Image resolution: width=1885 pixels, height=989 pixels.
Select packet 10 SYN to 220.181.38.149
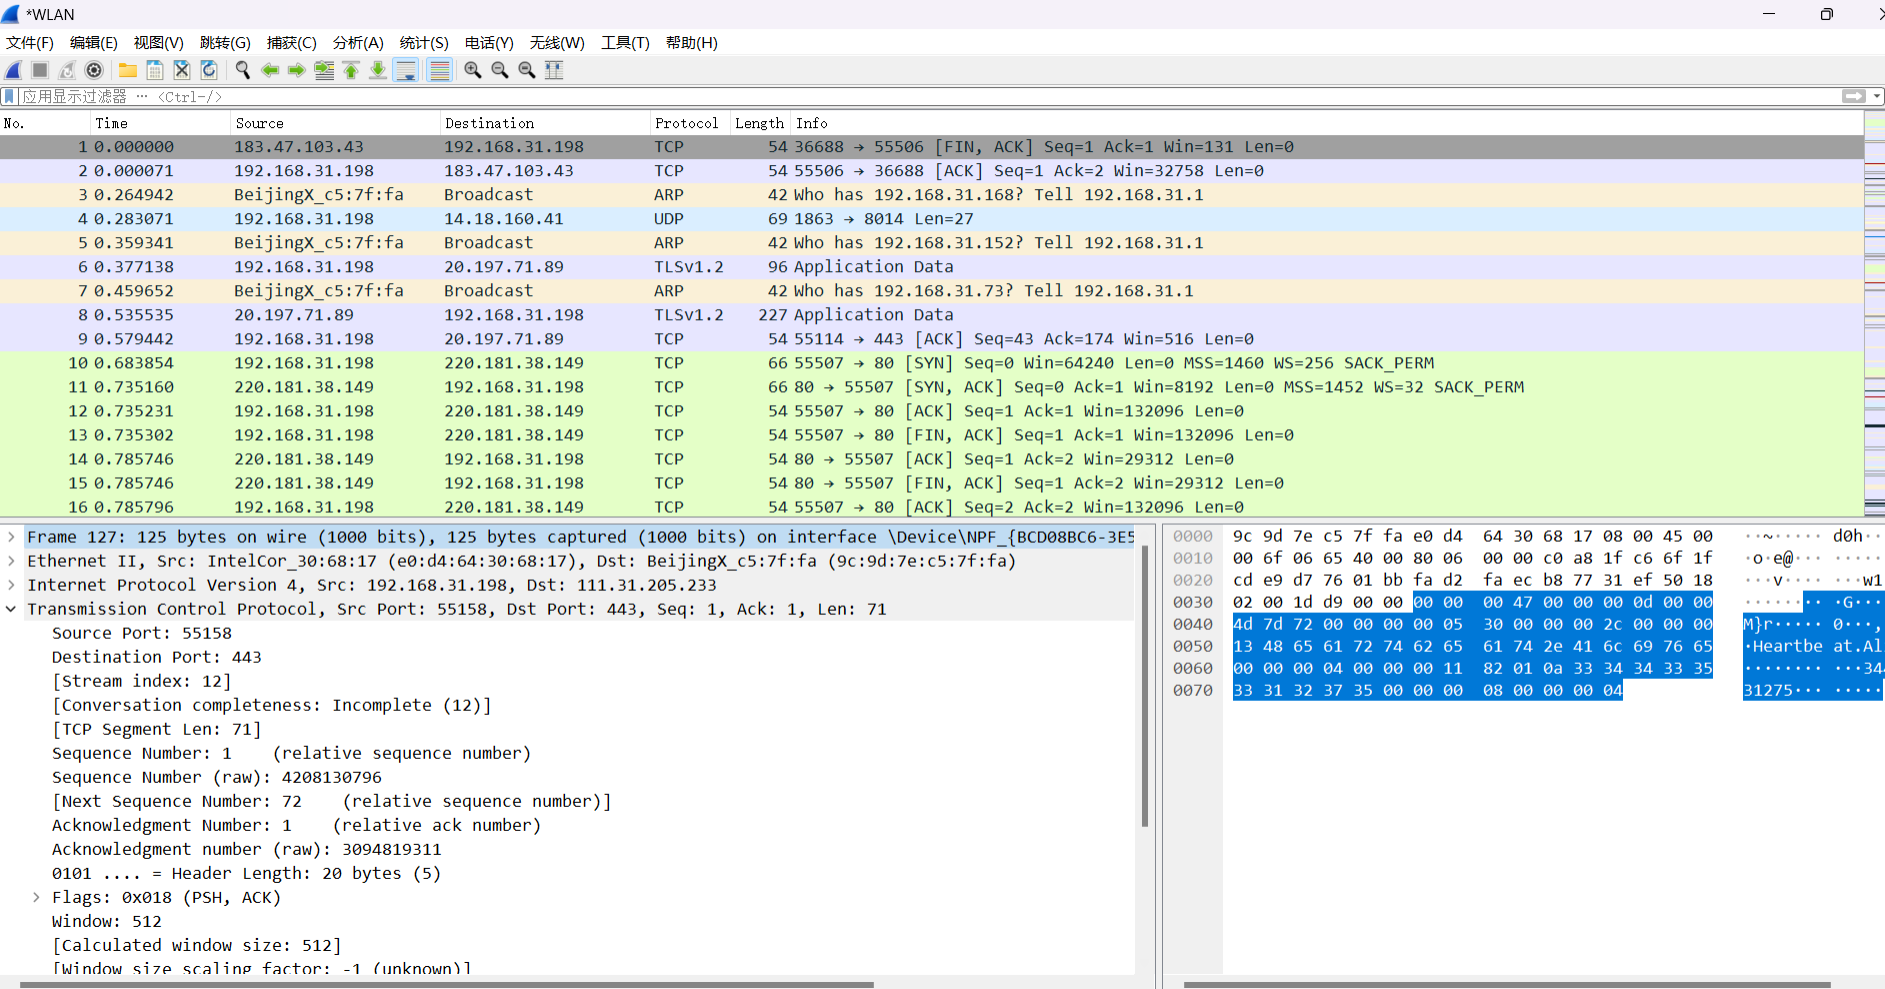point(932,363)
